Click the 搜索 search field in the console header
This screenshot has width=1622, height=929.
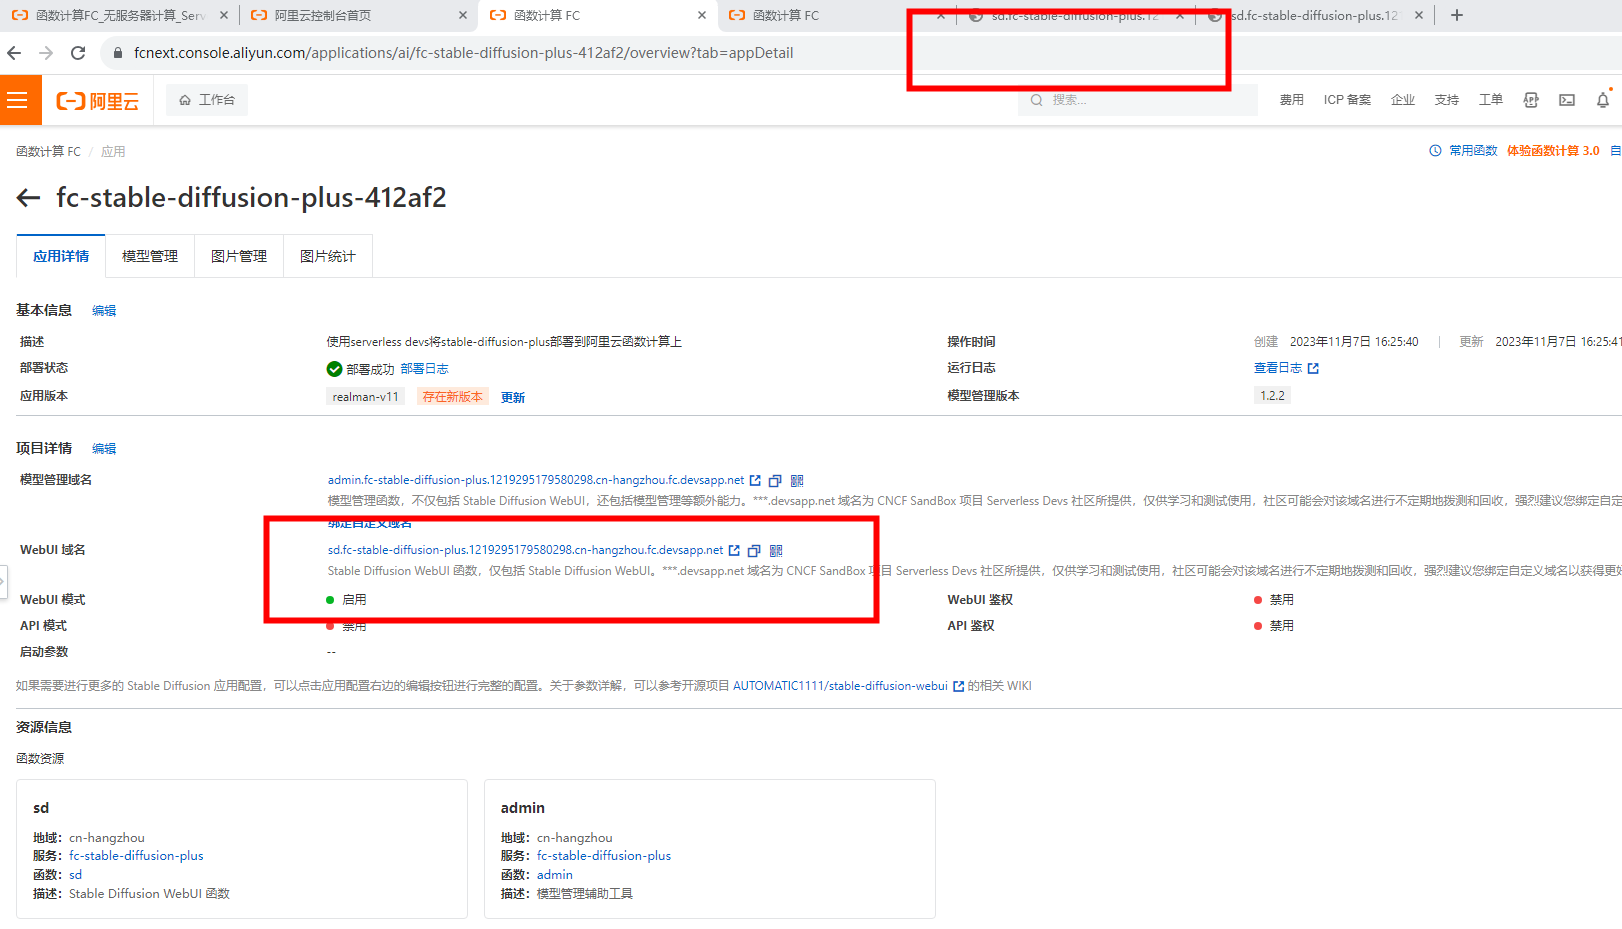(1137, 100)
